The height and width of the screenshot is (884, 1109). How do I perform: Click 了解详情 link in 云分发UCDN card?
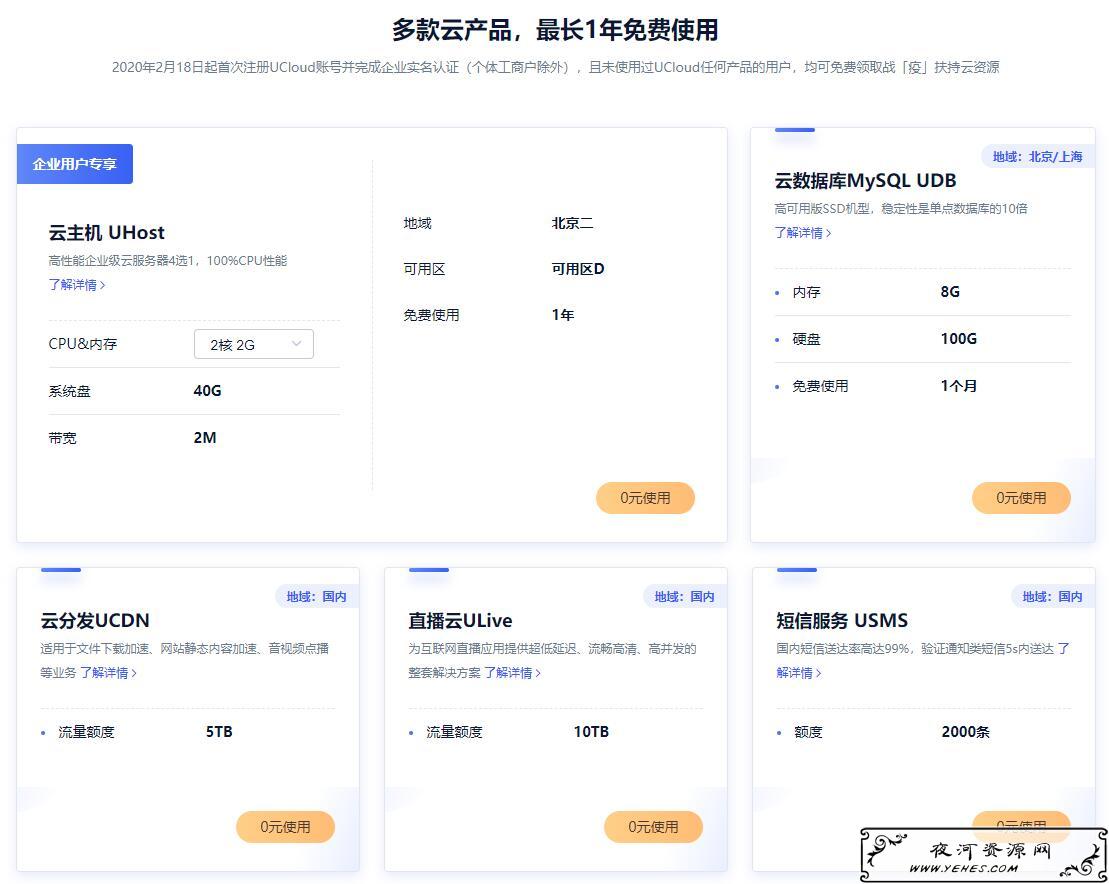pos(108,673)
